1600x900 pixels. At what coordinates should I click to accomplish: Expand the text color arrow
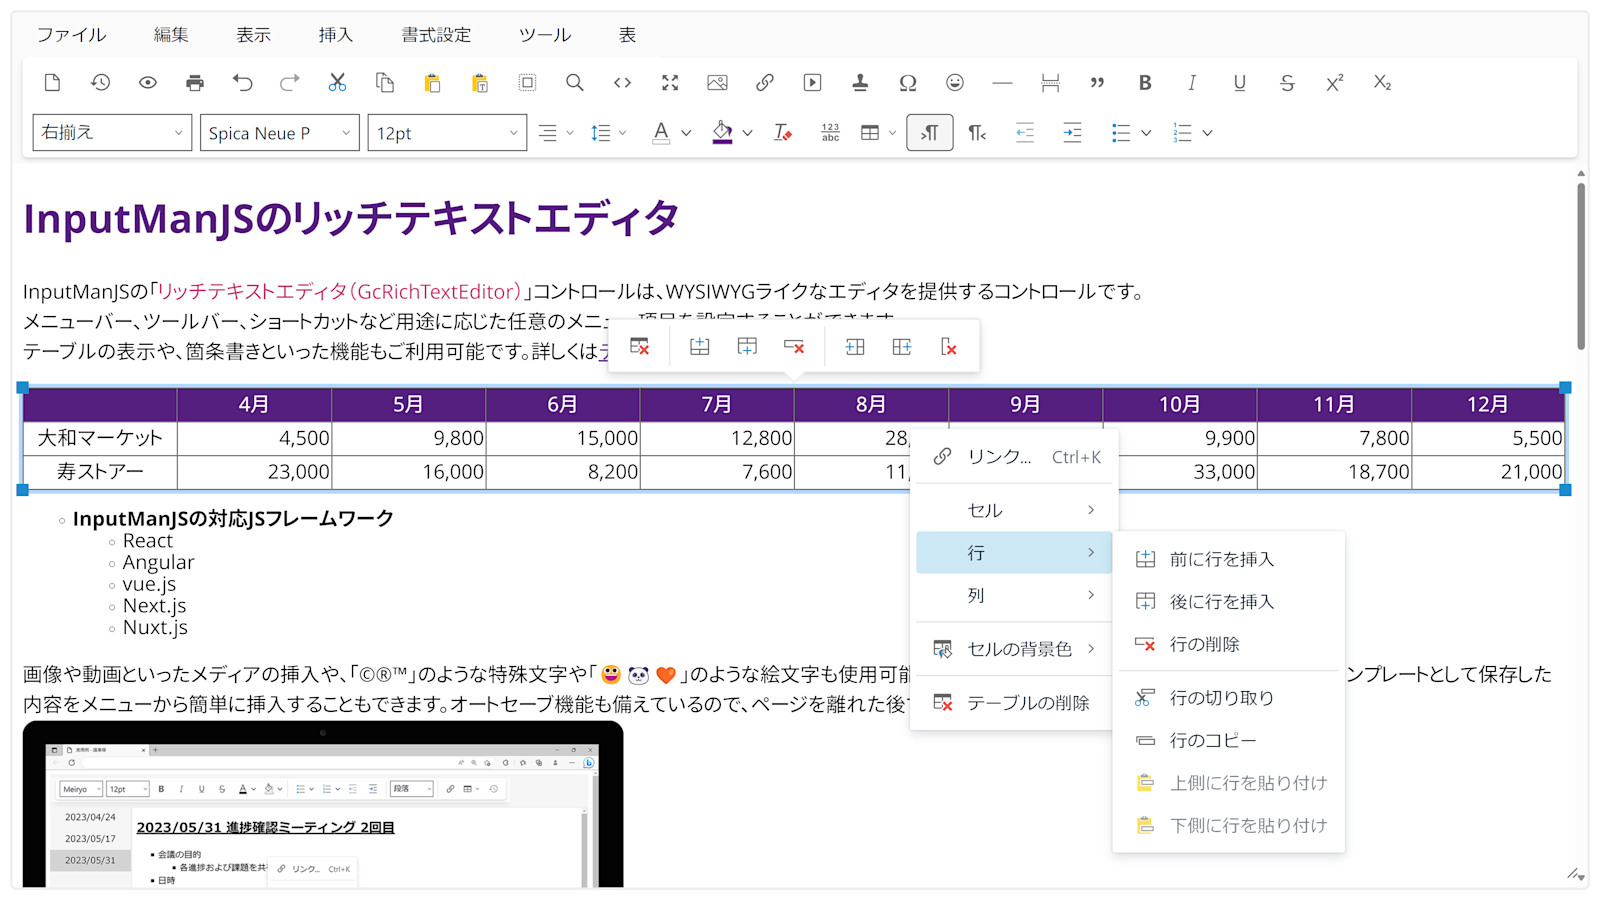pos(686,133)
